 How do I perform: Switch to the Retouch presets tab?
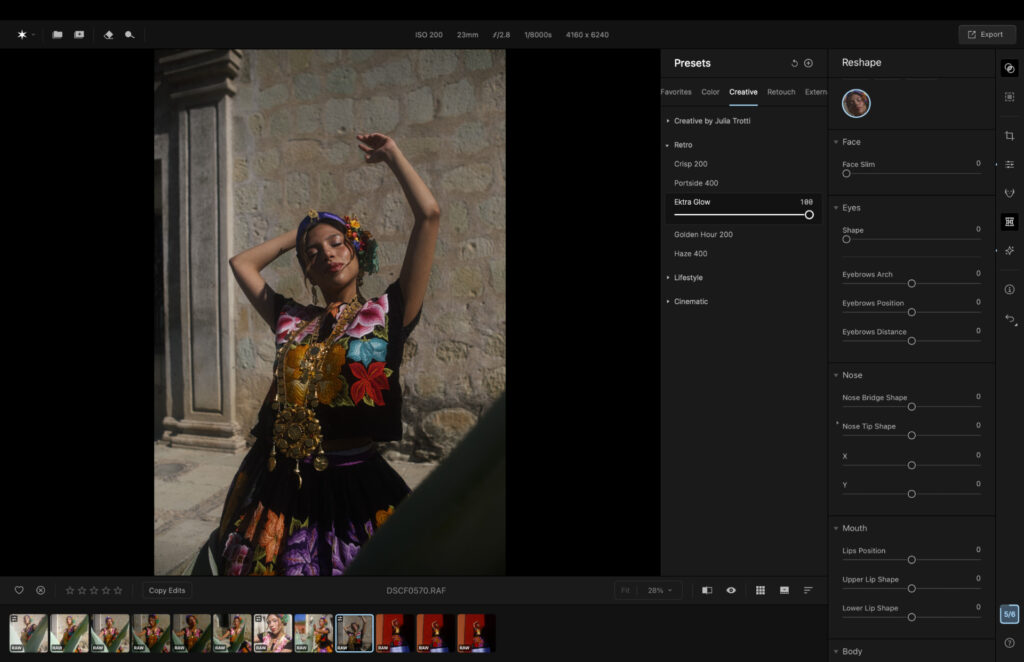(781, 92)
